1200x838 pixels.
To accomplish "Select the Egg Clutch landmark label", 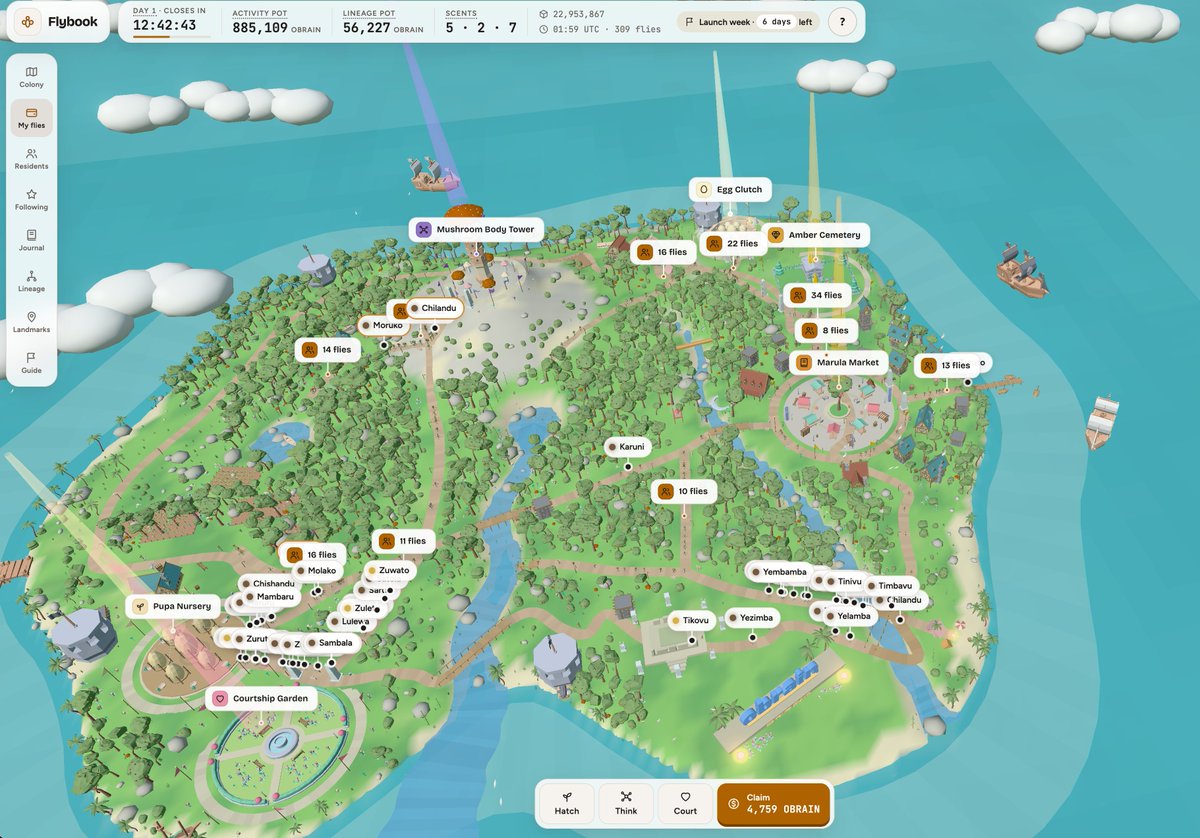I will (x=730, y=189).
